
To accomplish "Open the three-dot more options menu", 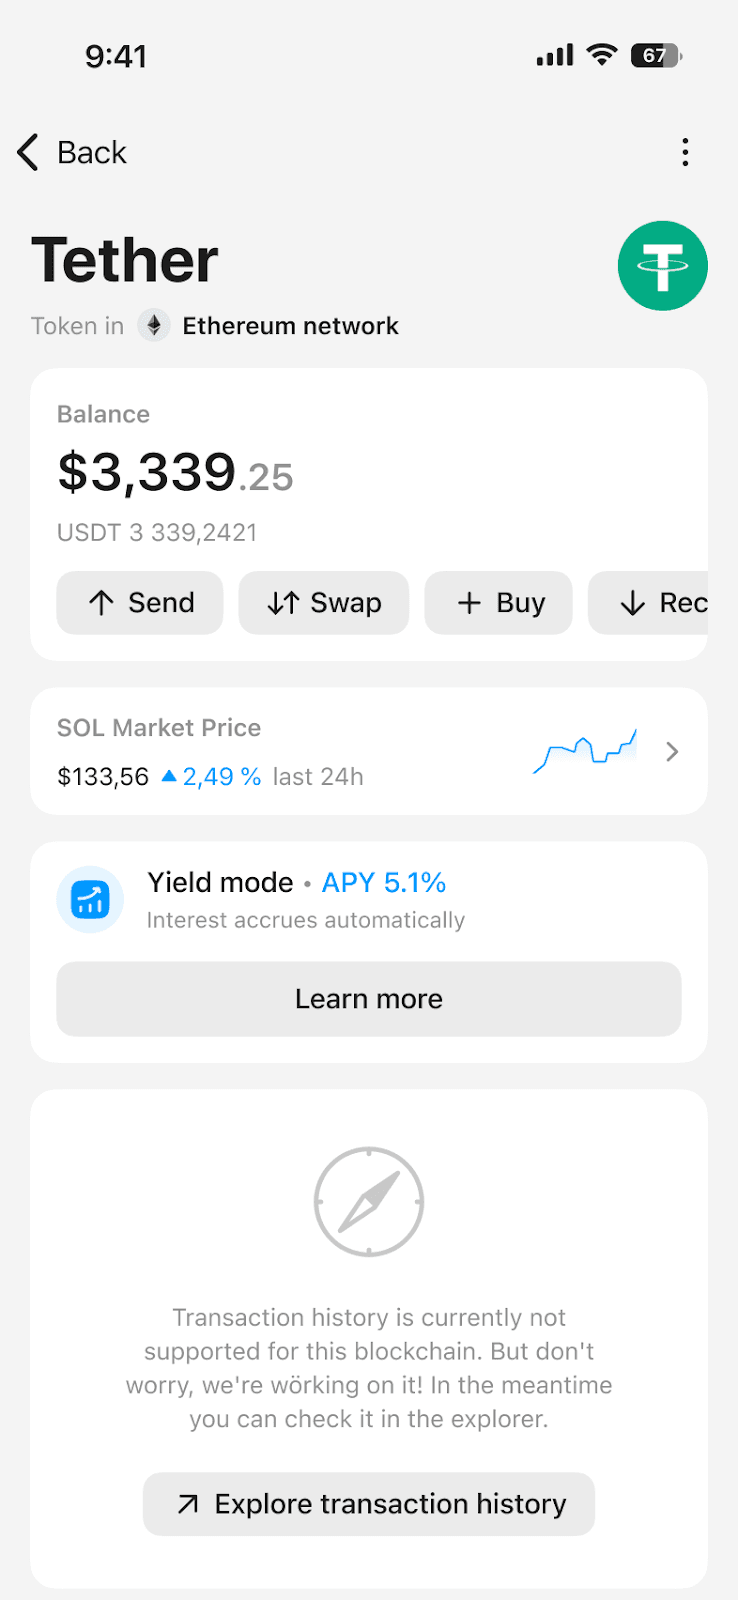I will point(685,153).
